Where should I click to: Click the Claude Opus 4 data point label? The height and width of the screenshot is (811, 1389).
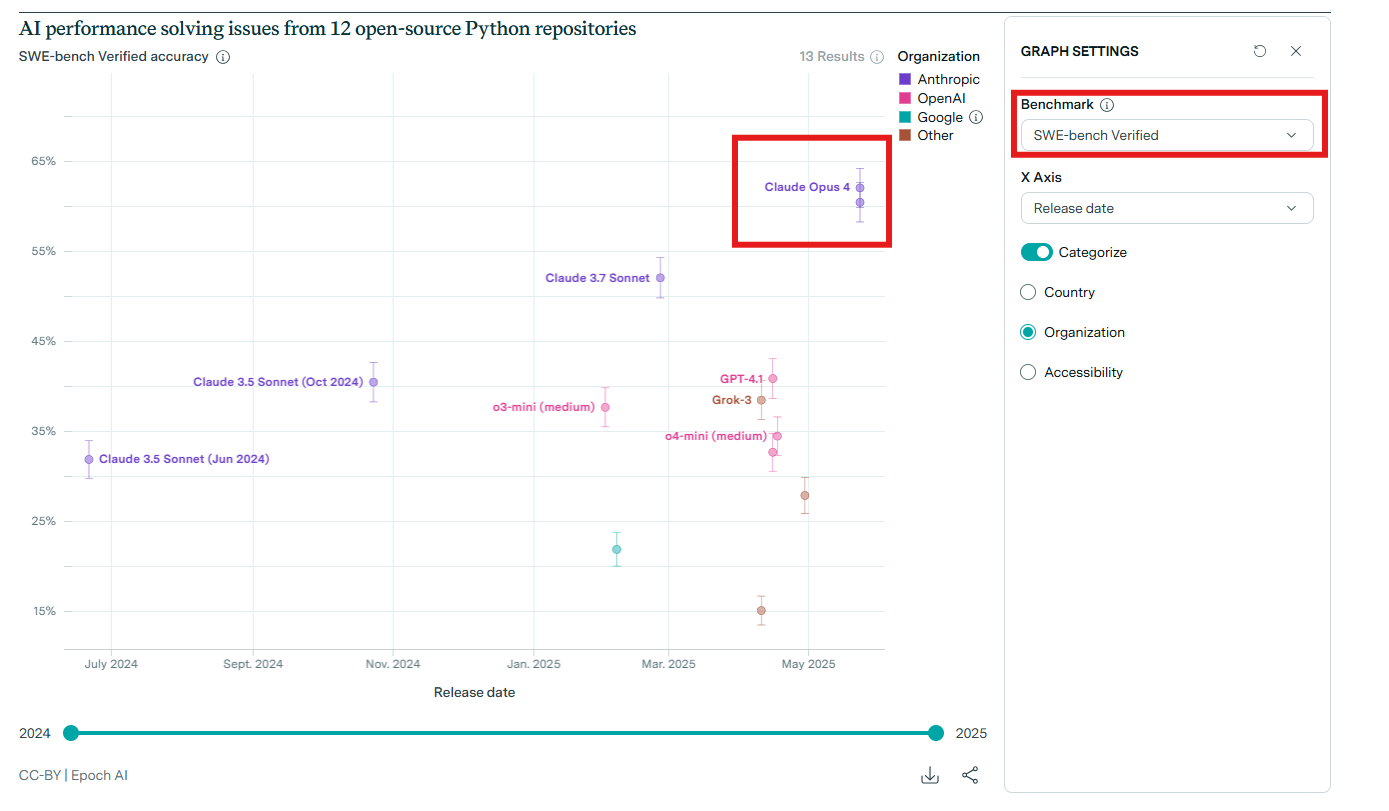(x=807, y=187)
